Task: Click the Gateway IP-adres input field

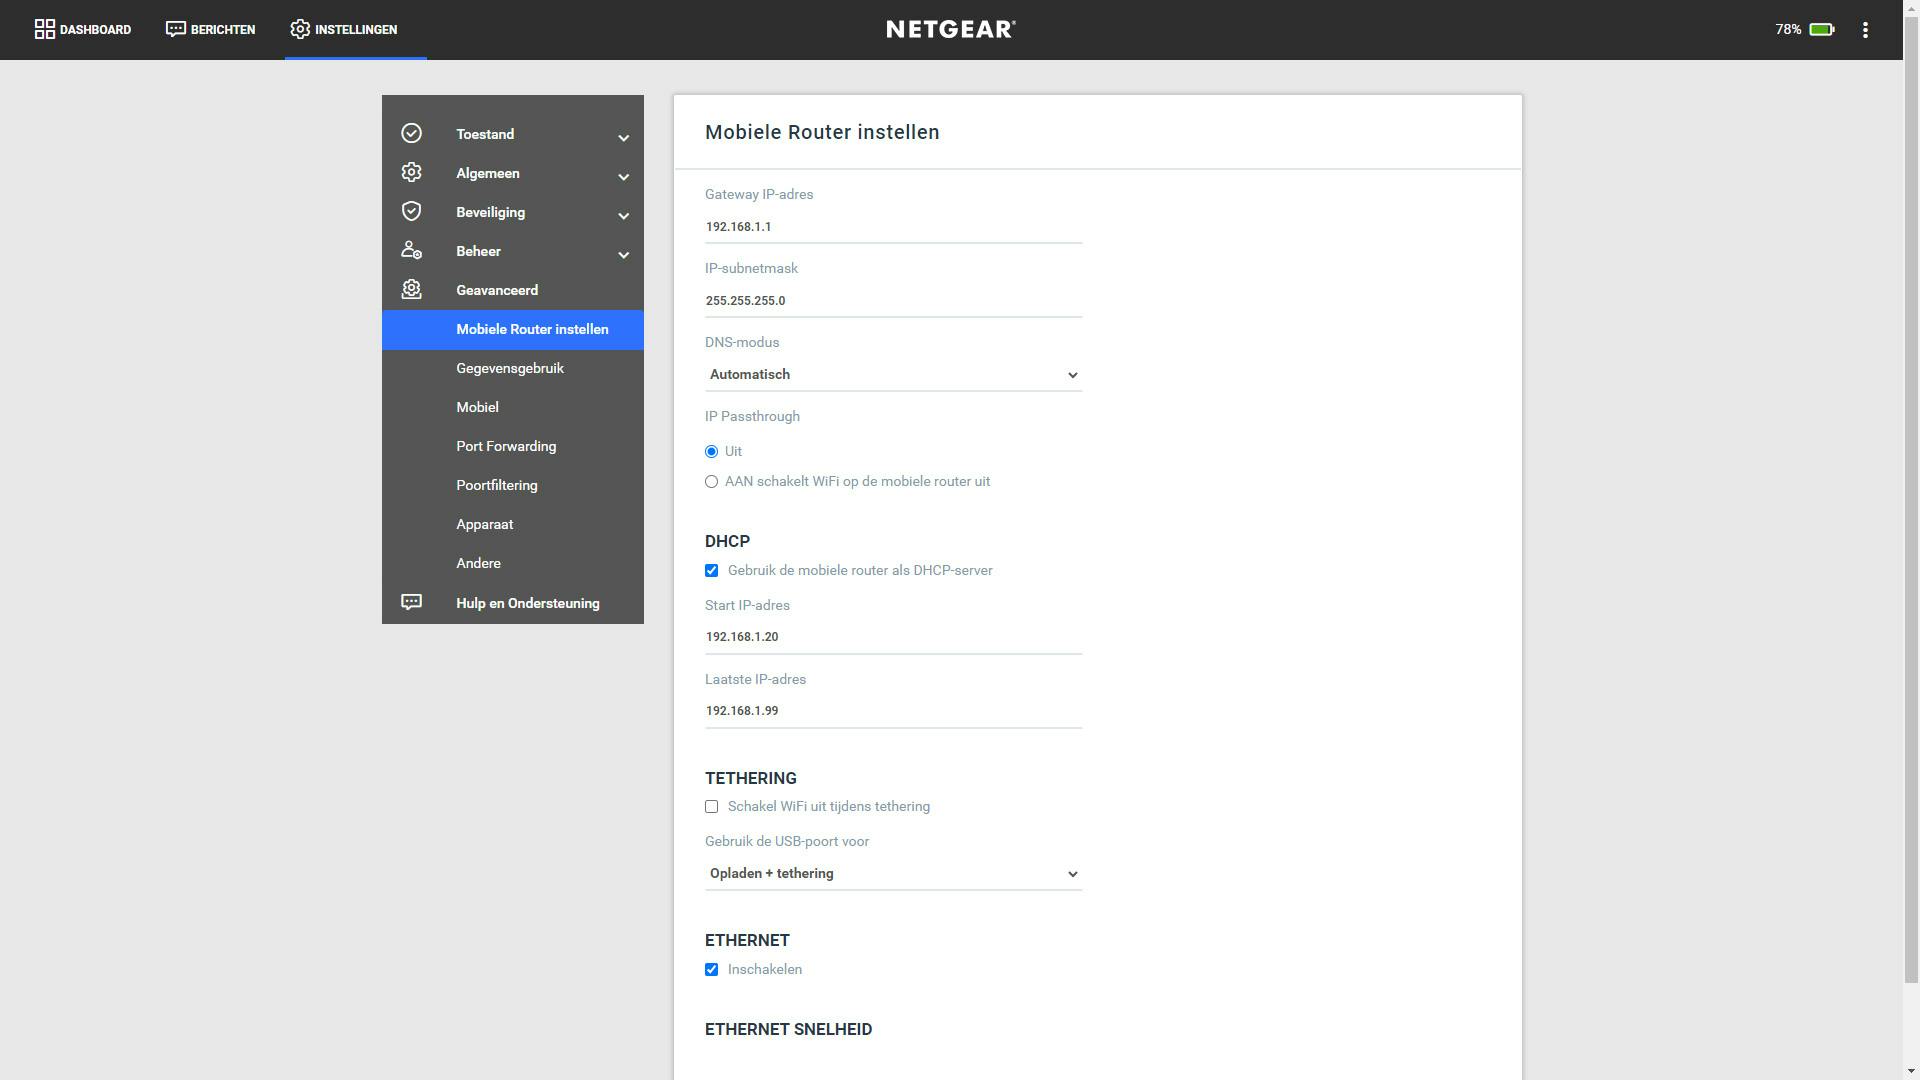Action: (892, 227)
